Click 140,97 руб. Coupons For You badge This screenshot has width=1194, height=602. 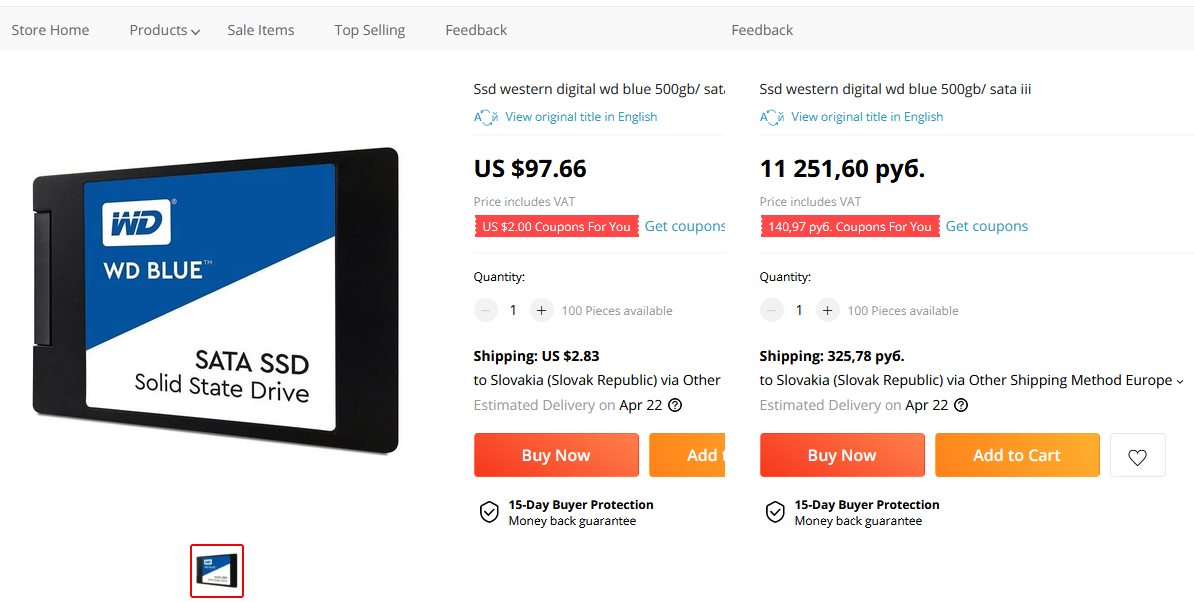click(849, 227)
